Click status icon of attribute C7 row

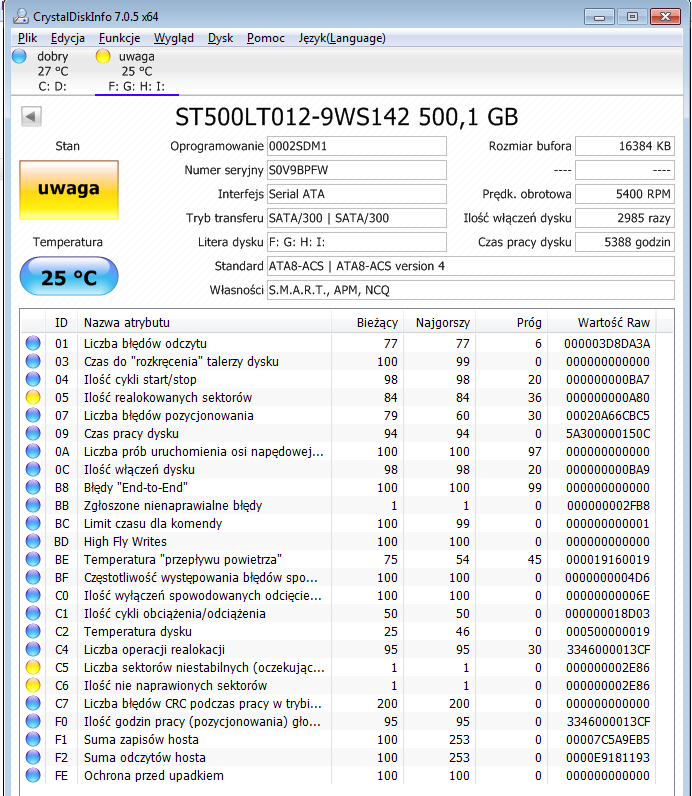click(x=33, y=704)
